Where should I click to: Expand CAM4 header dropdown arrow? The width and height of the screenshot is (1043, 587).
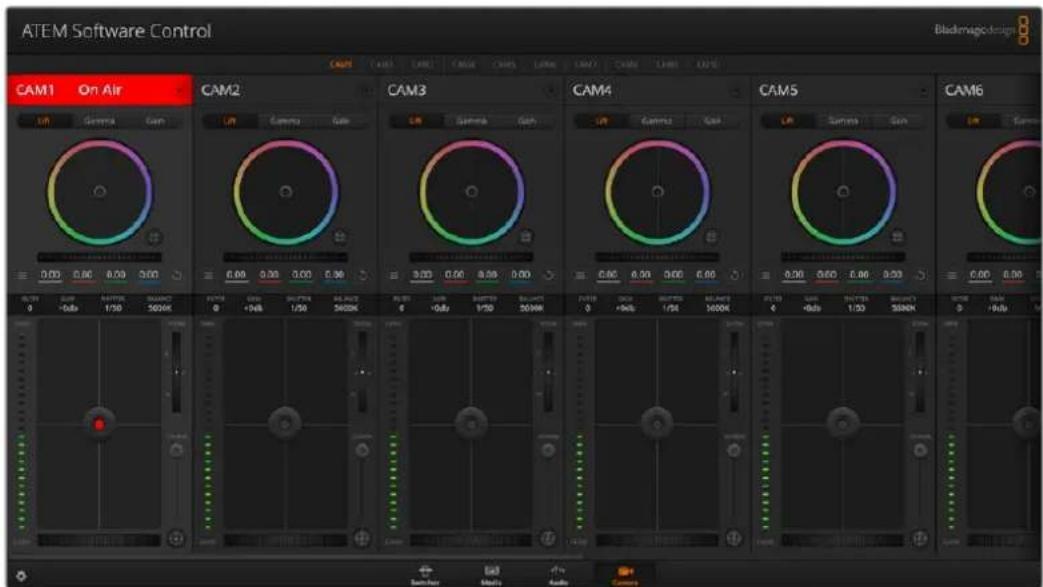(x=737, y=91)
